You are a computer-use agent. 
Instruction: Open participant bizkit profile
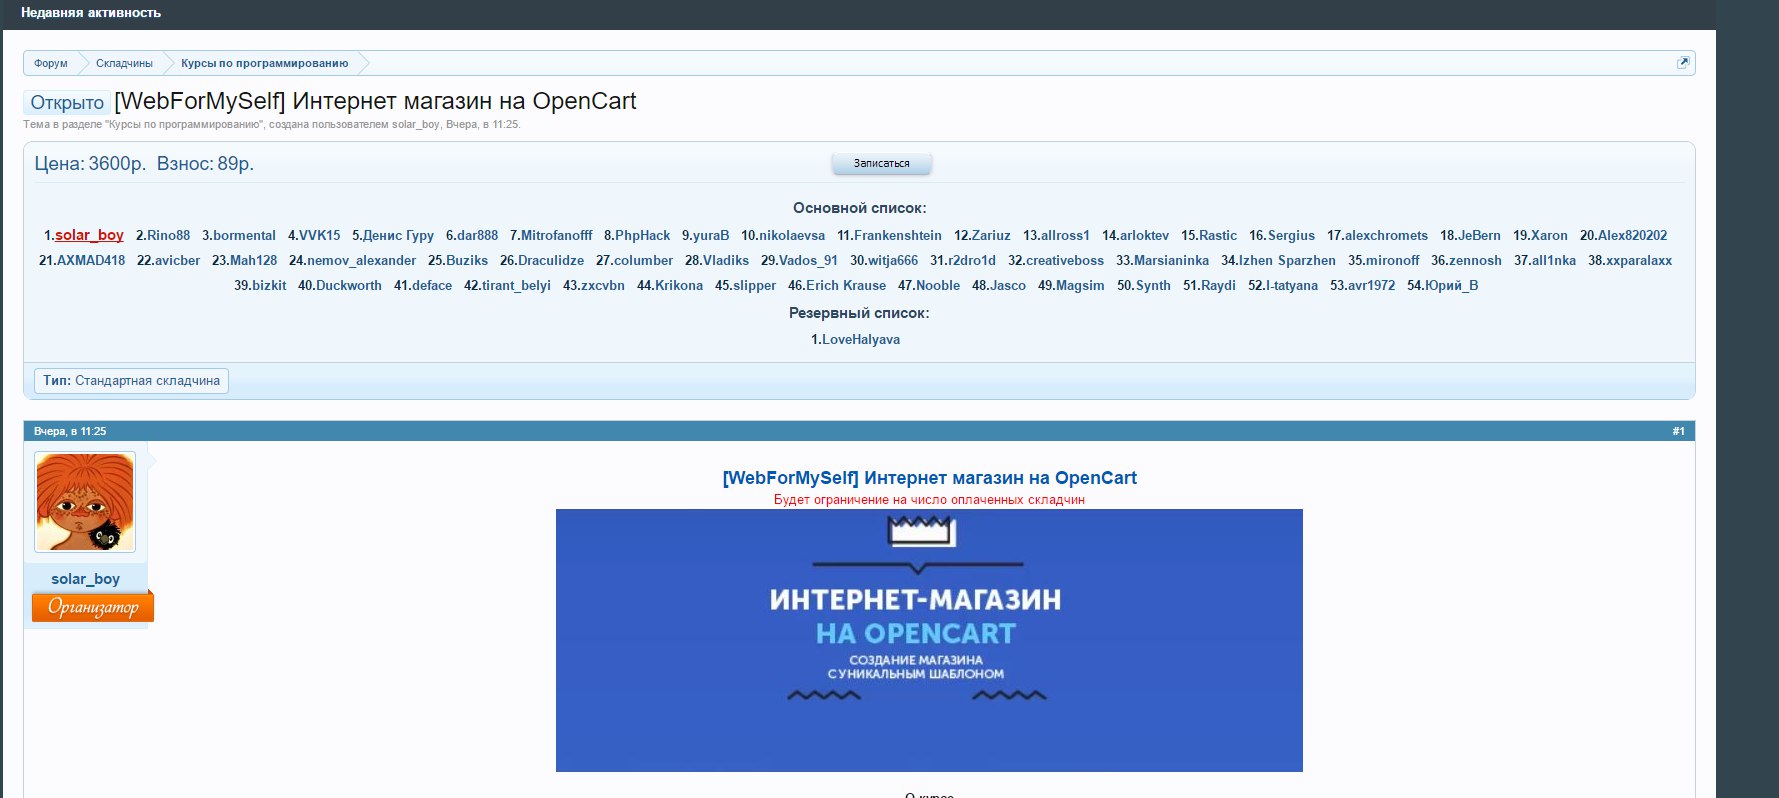pos(269,285)
